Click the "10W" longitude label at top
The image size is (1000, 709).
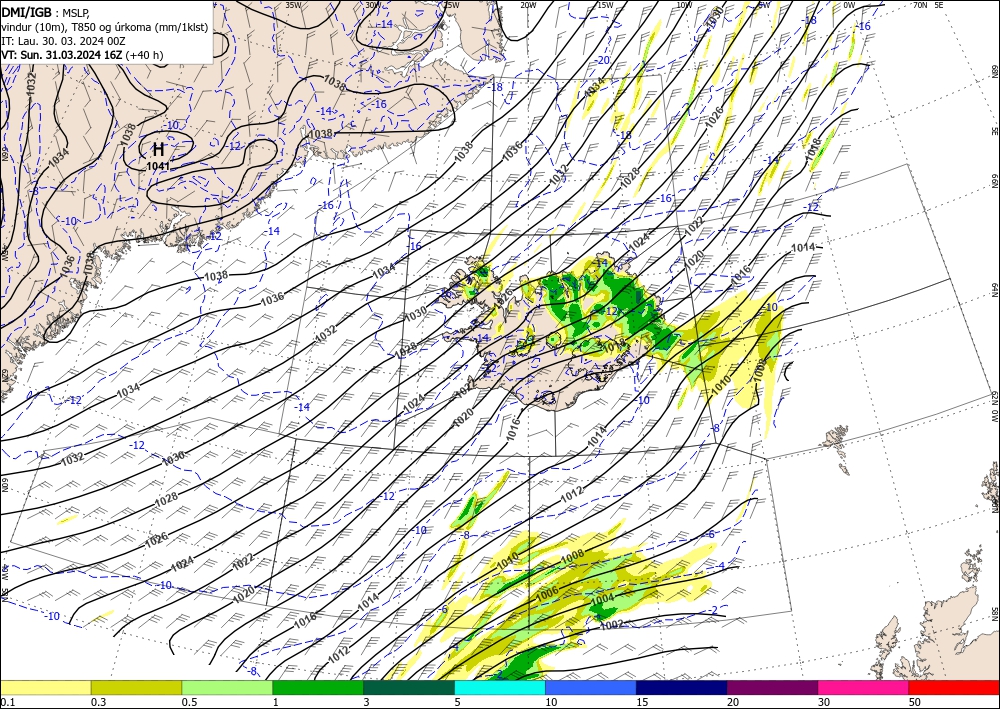point(684,5)
